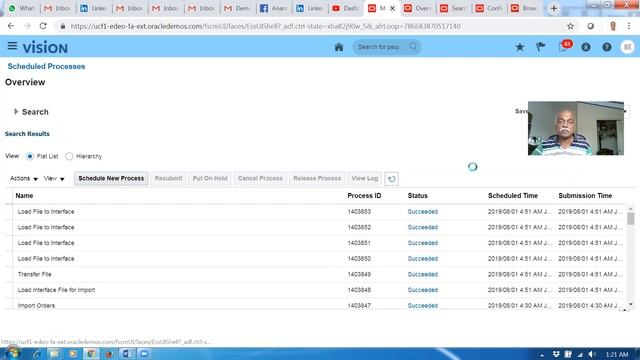
Task: Click the table vertical scrollbar thumb
Action: tap(631, 218)
